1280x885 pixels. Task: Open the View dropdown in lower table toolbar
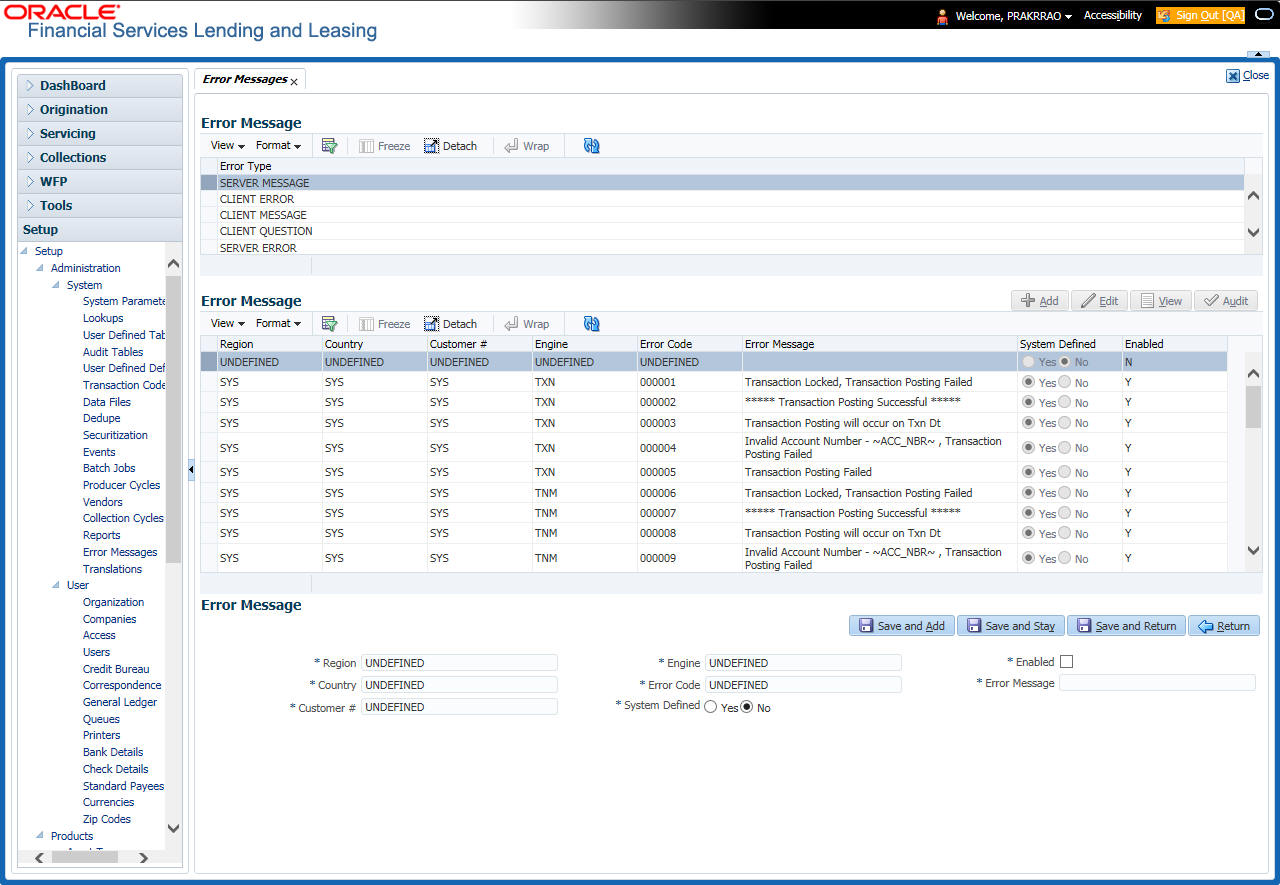point(227,324)
